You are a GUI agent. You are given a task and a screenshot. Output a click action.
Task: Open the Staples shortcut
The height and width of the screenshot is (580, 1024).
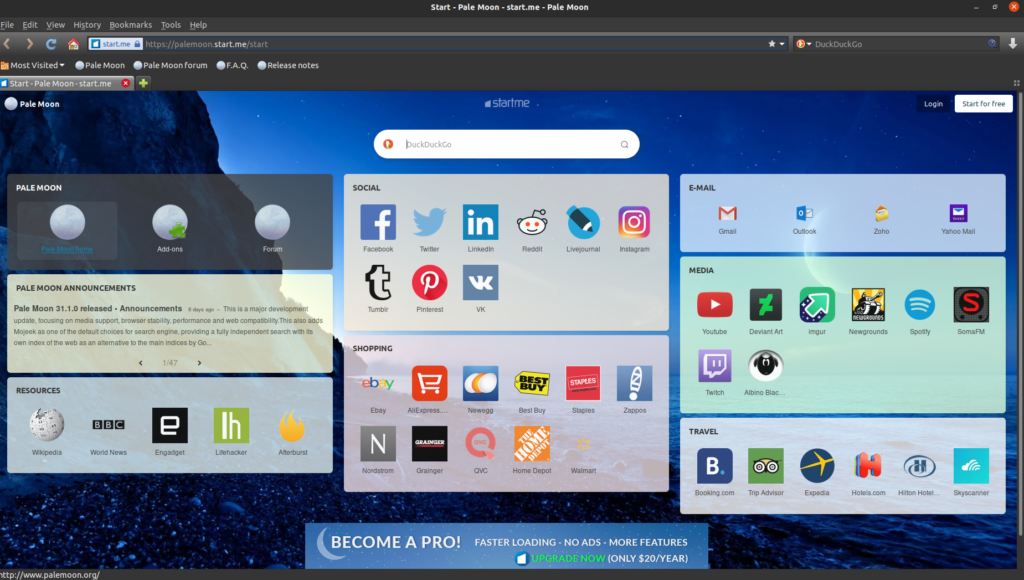pyautogui.click(x=583, y=383)
